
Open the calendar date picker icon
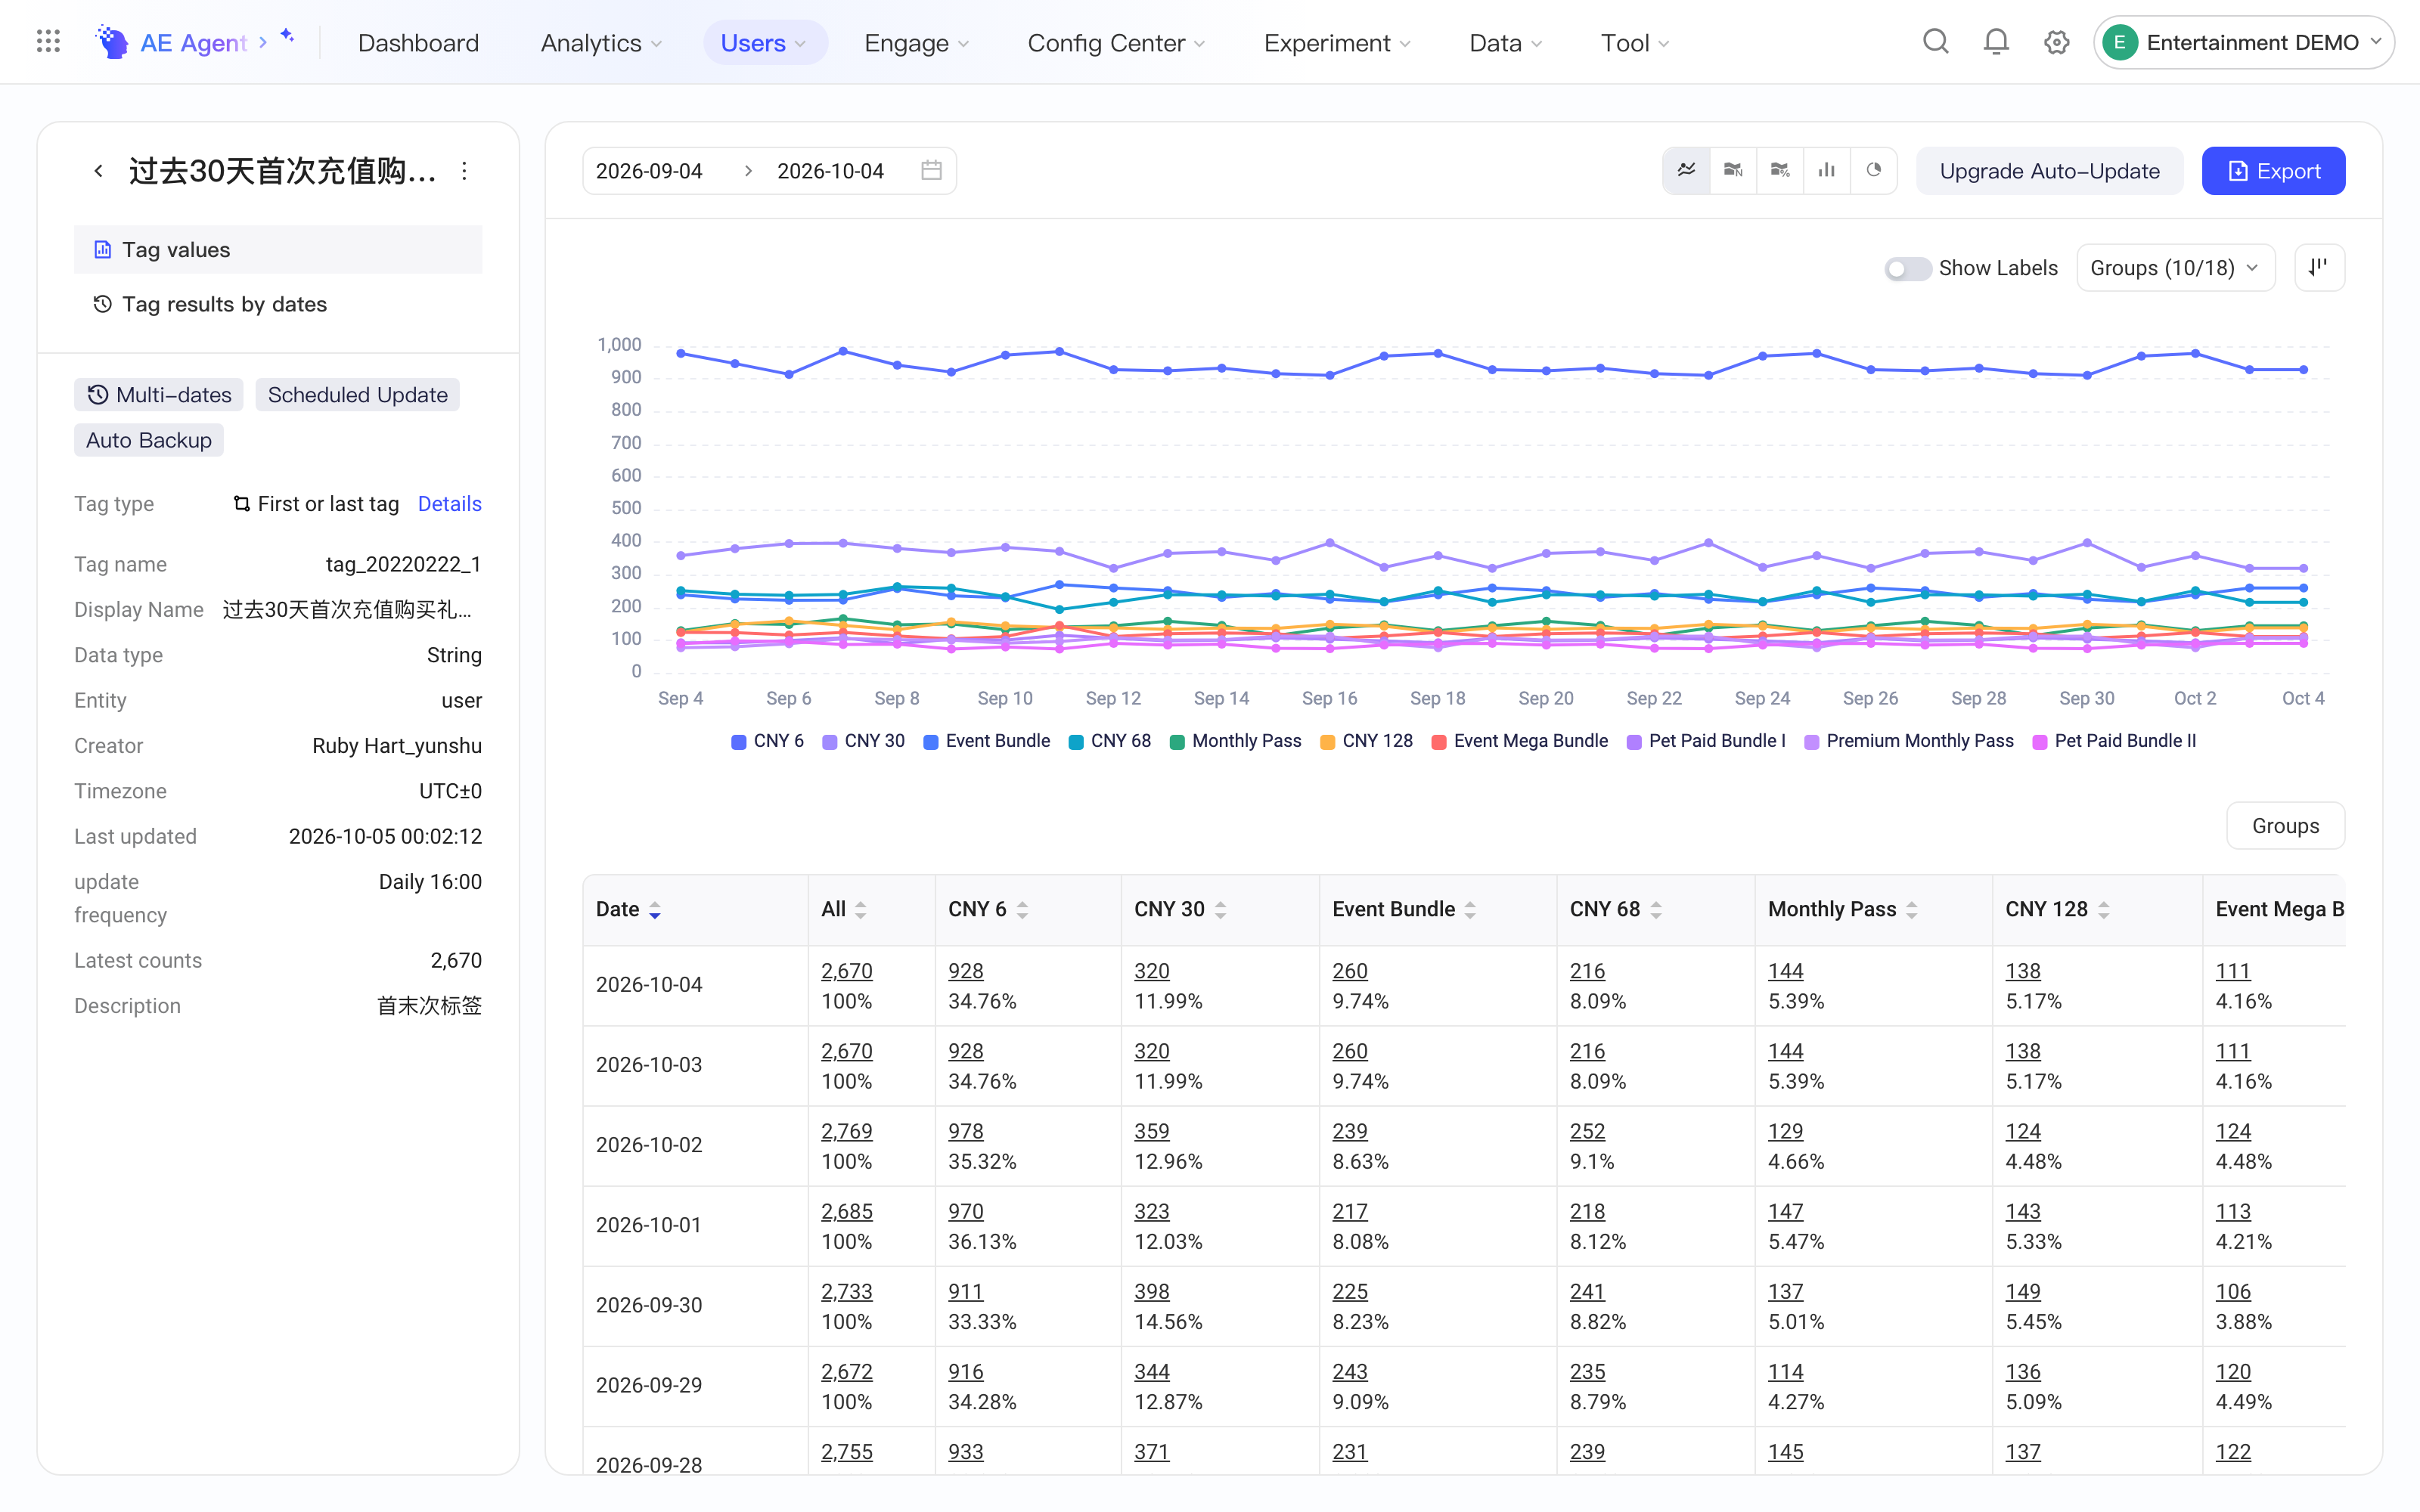pos(931,171)
